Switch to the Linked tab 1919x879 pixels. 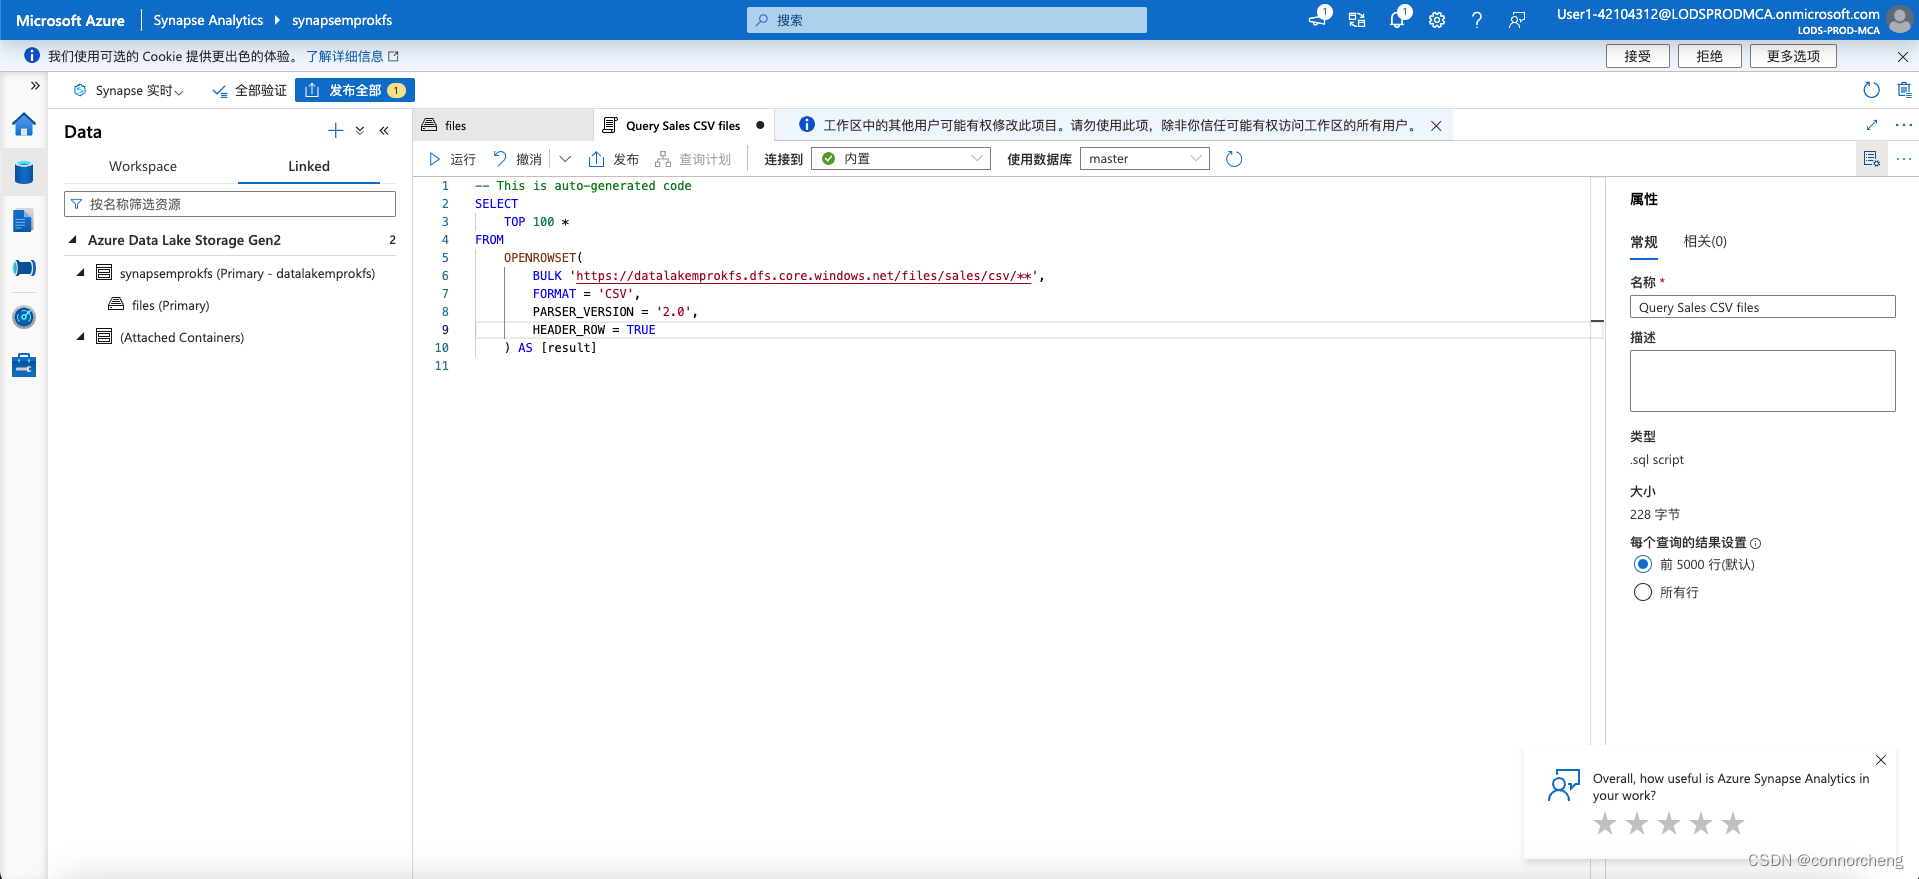coord(309,166)
